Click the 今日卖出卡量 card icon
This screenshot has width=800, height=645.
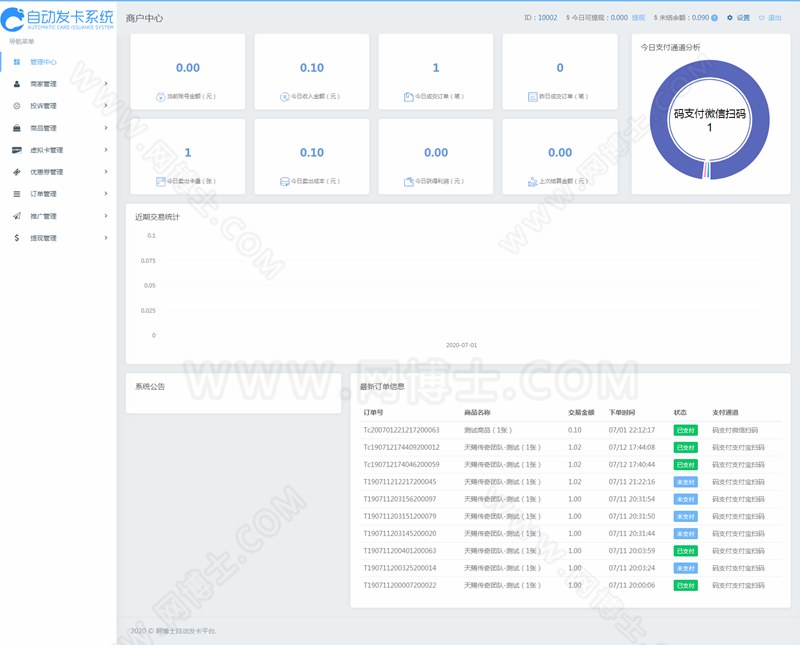coord(160,181)
